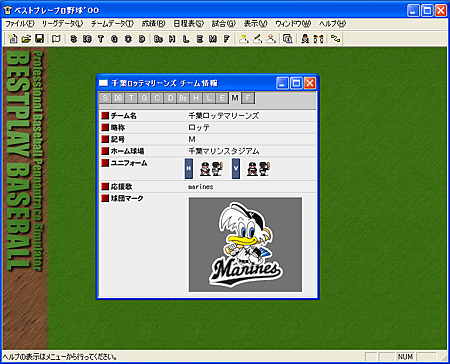
Task: Click the T icon in main toolbar
Action: 101,39
